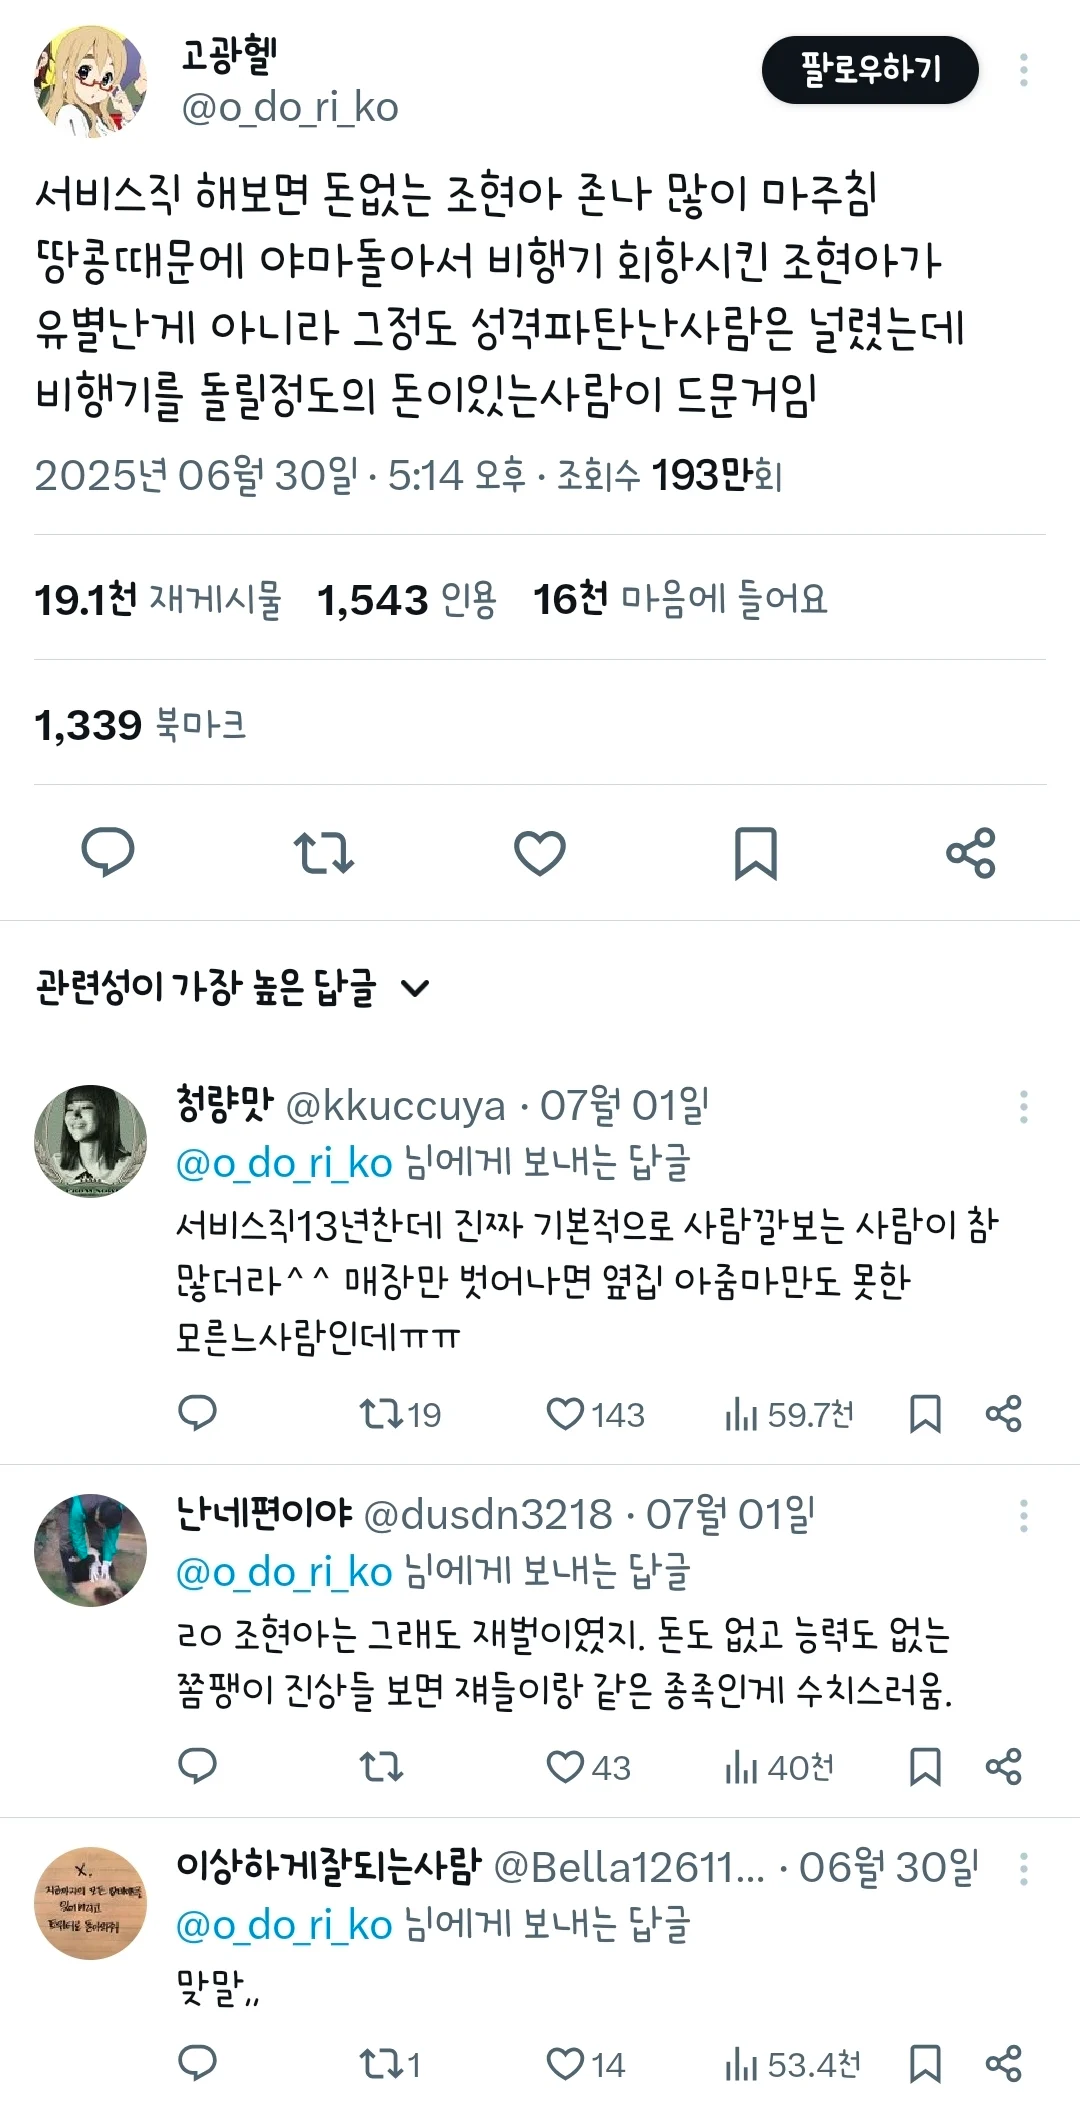Image resolution: width=1080 pixels, height=2113 pixels.
Task: Reply to 이상하게잘되는사람's comment
Action: (197, 2064)
